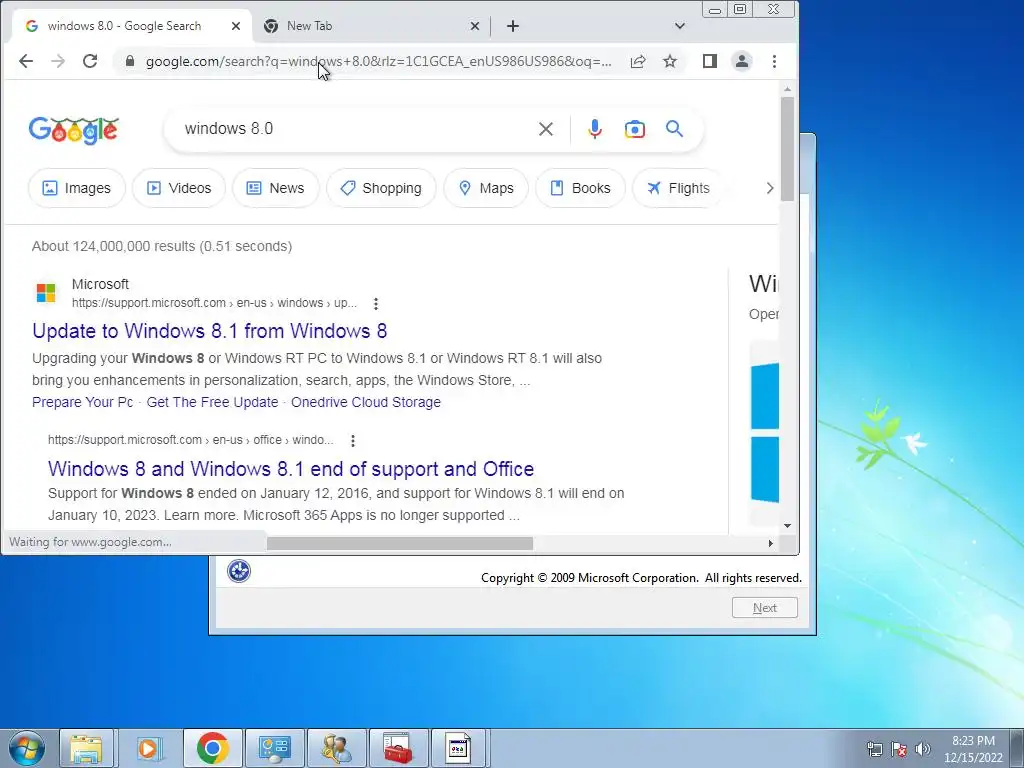Open options menu for first Microsoft result

pyautogui.click(x=376, y=304)
